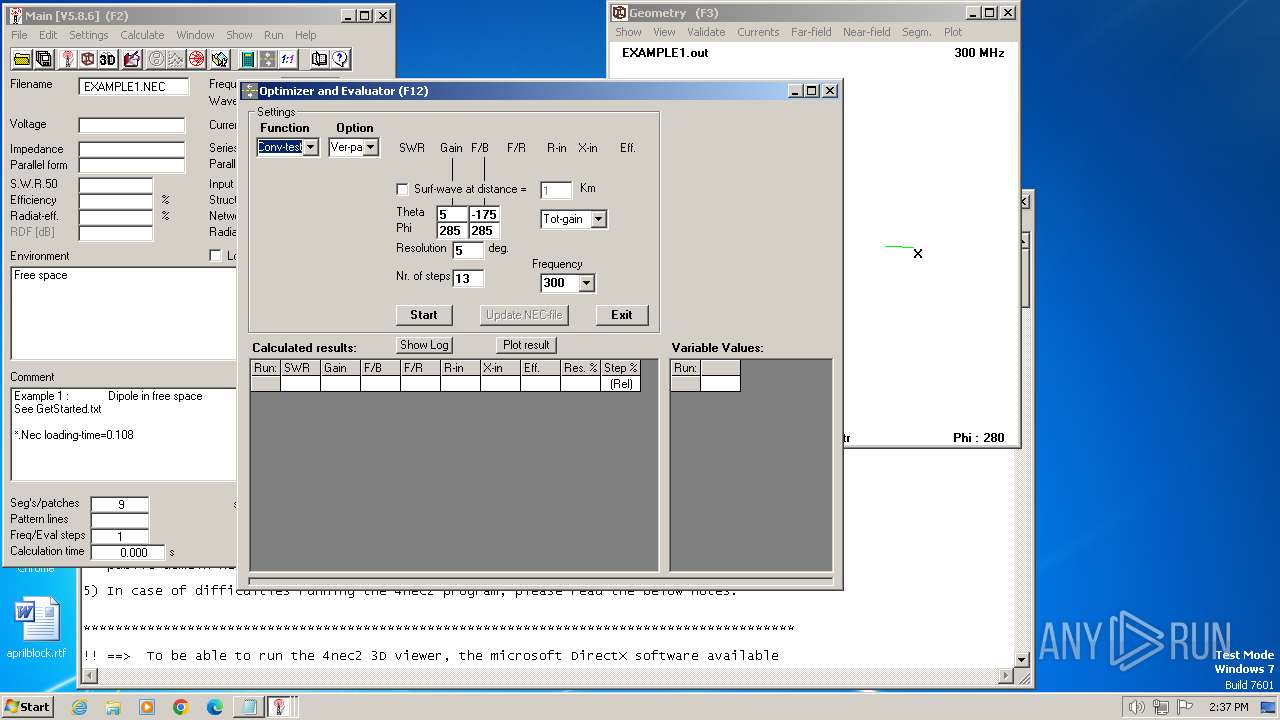Click the line chart plot icon in Main toolbar
This screenshot has width=1280, height=720.
pyautogui.click(x=176, y=59)
